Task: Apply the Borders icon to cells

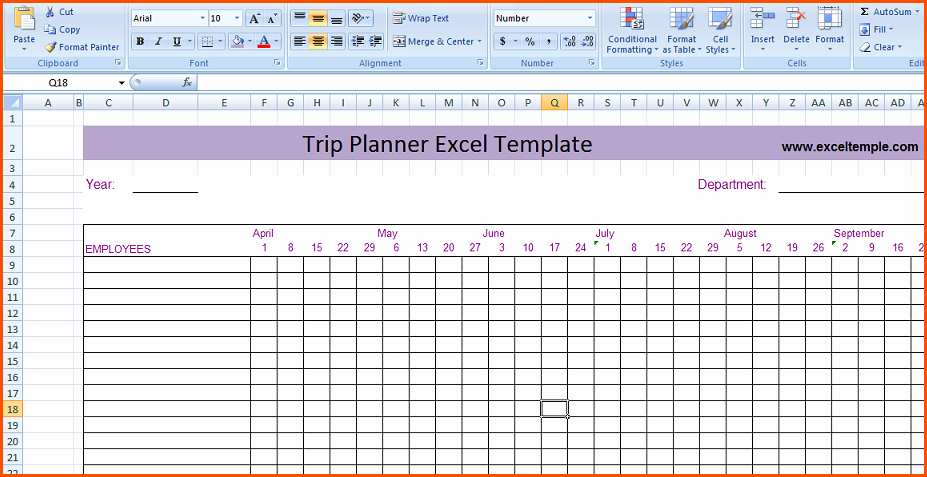Action: [x=207, y=41]
